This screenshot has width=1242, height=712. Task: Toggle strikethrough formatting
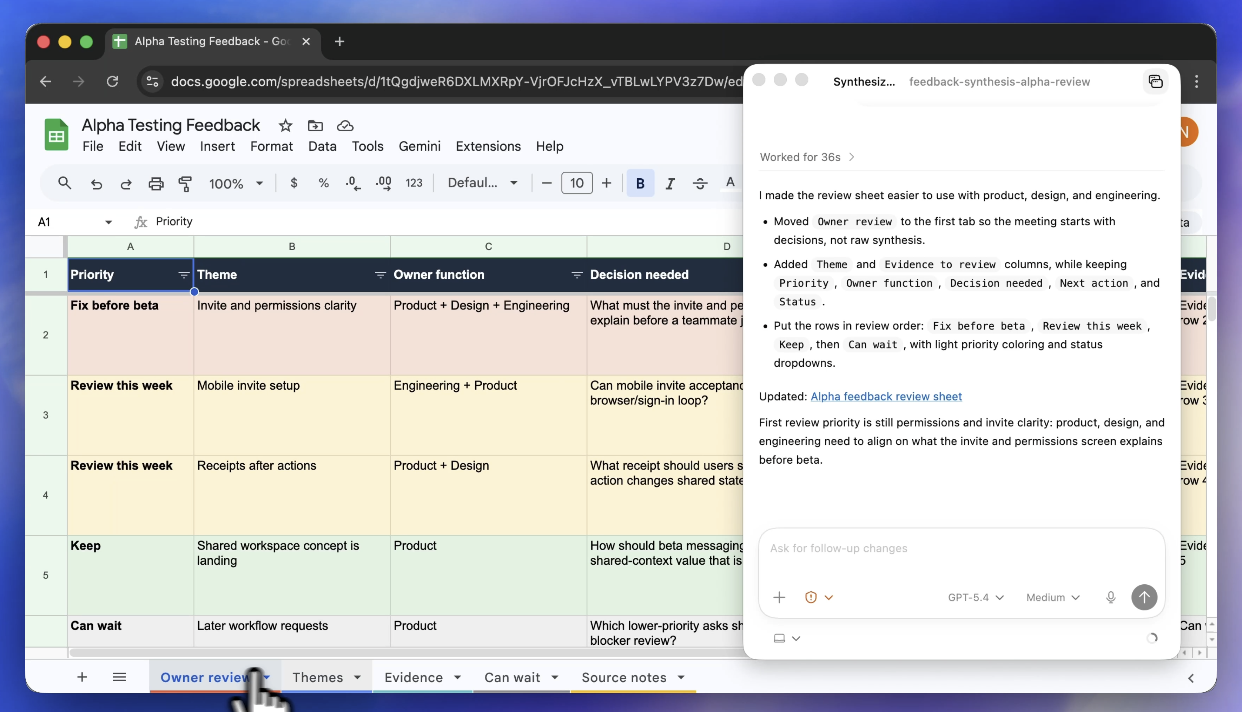[700, 183]
